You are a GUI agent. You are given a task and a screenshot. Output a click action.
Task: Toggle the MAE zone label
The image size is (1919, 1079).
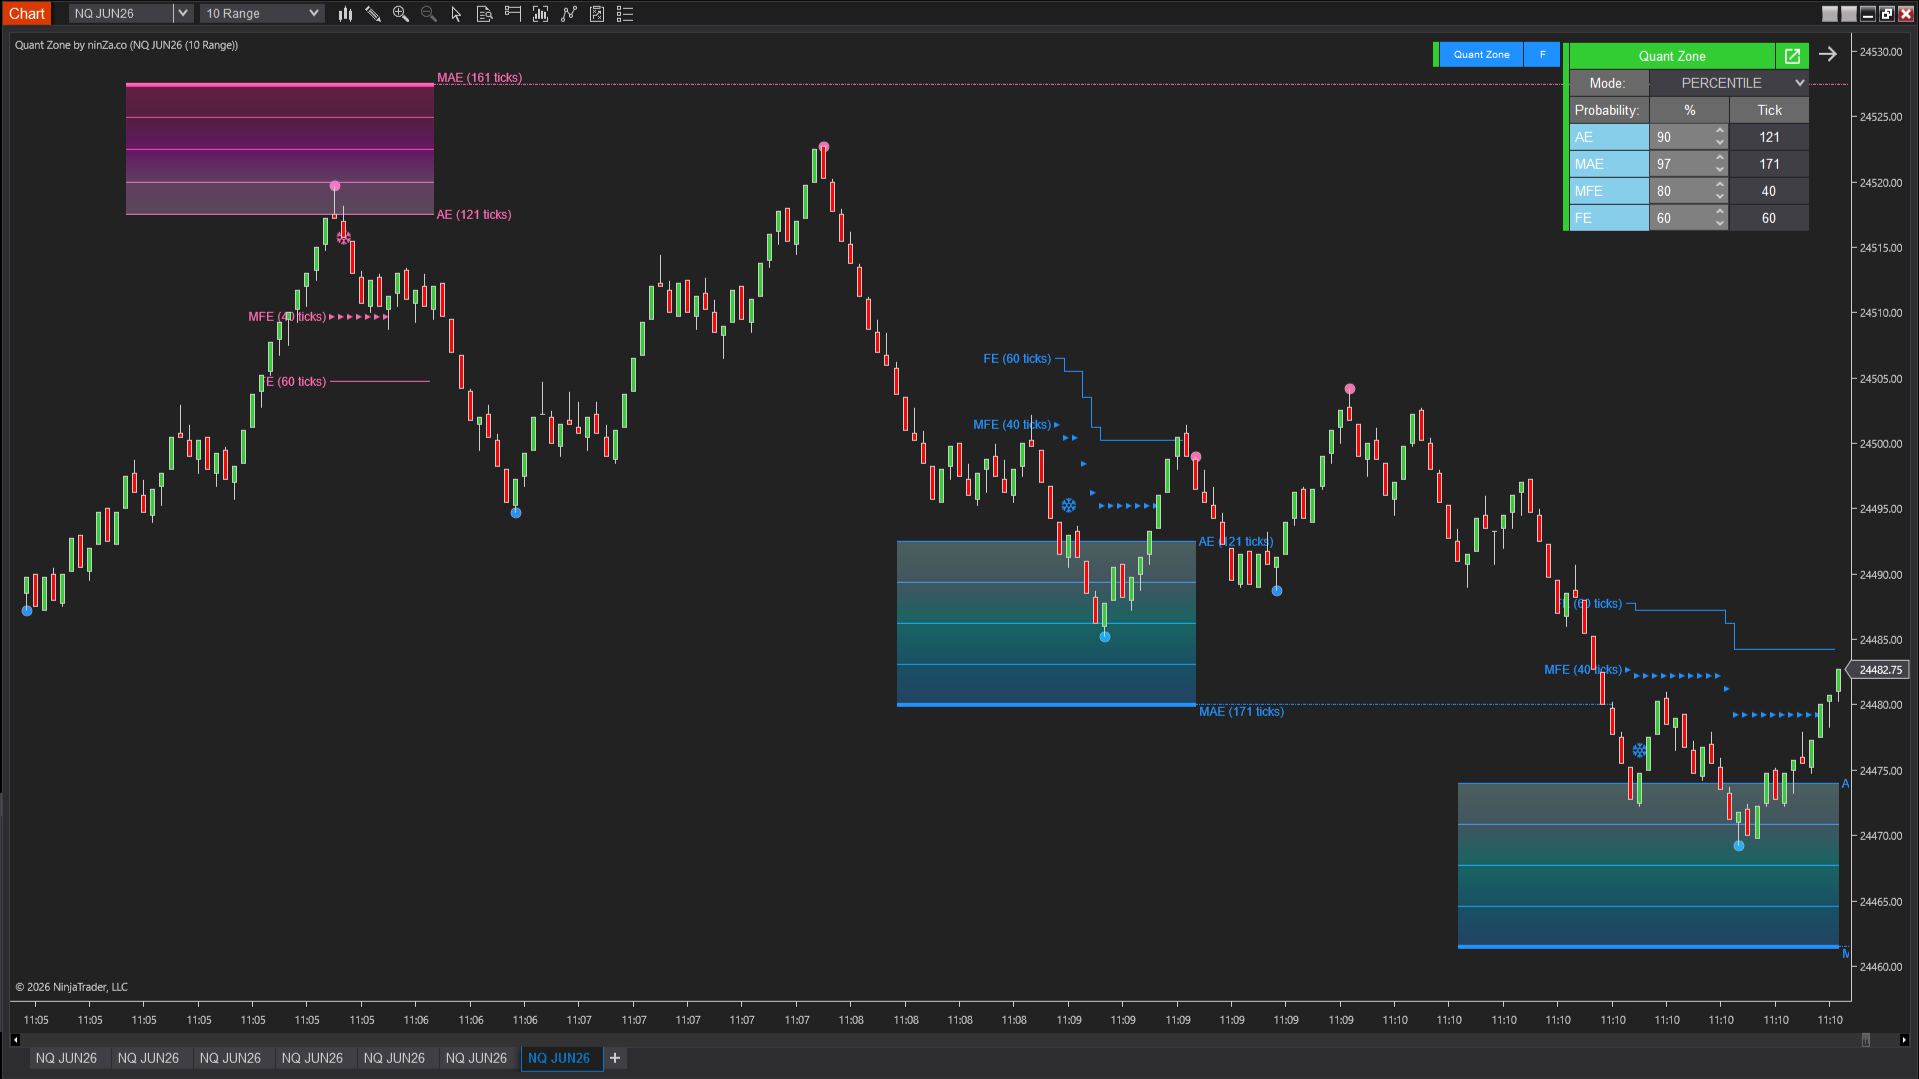1608,164
